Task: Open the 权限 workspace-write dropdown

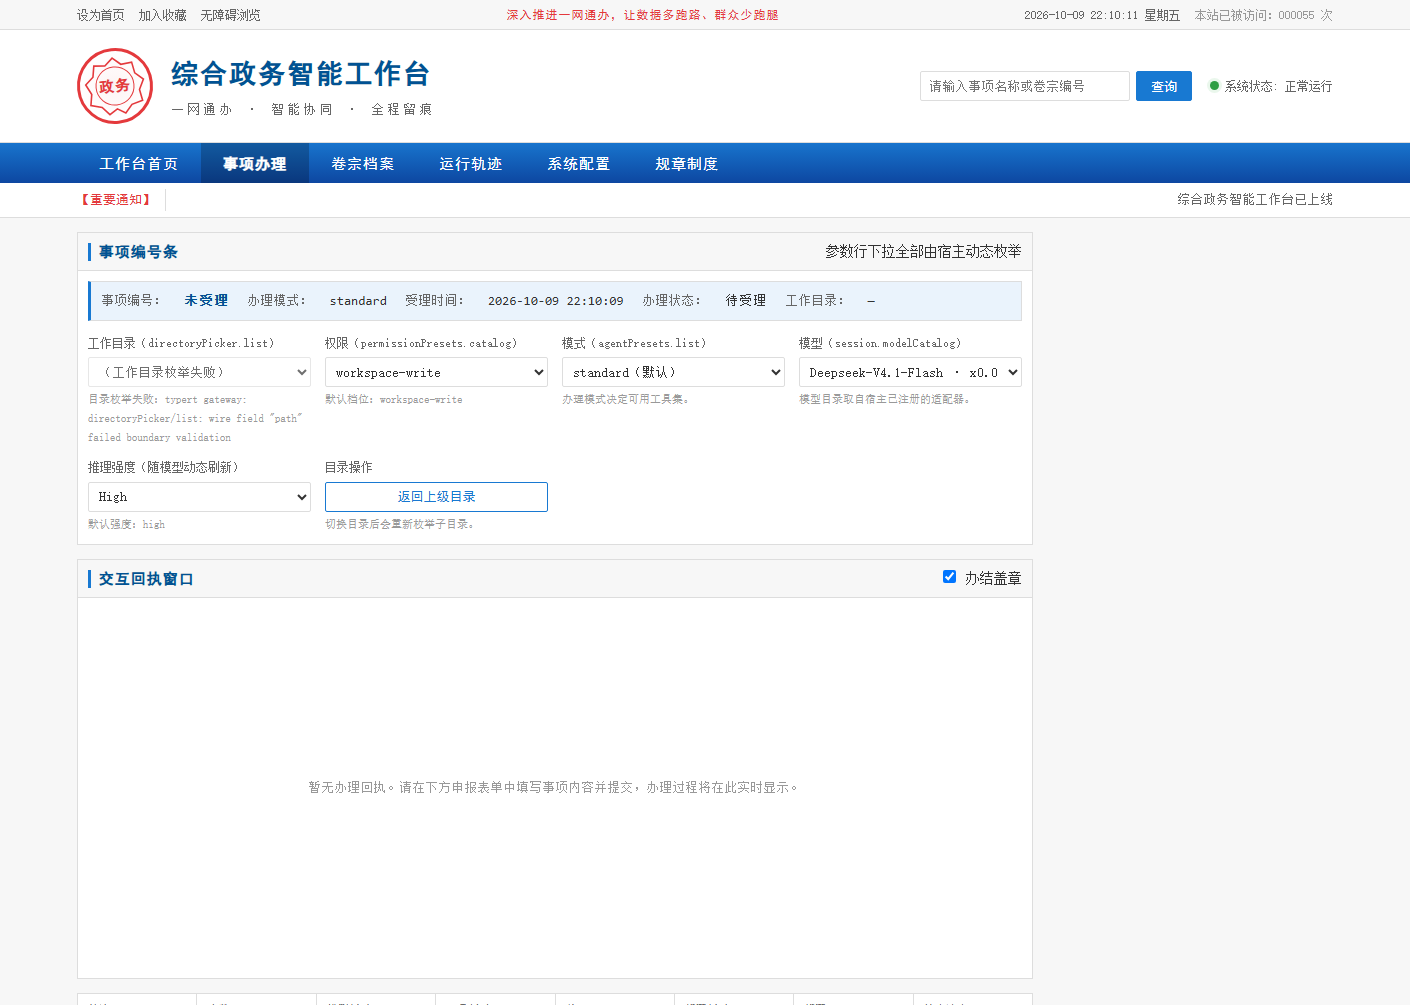Action: tap(436, 372)
